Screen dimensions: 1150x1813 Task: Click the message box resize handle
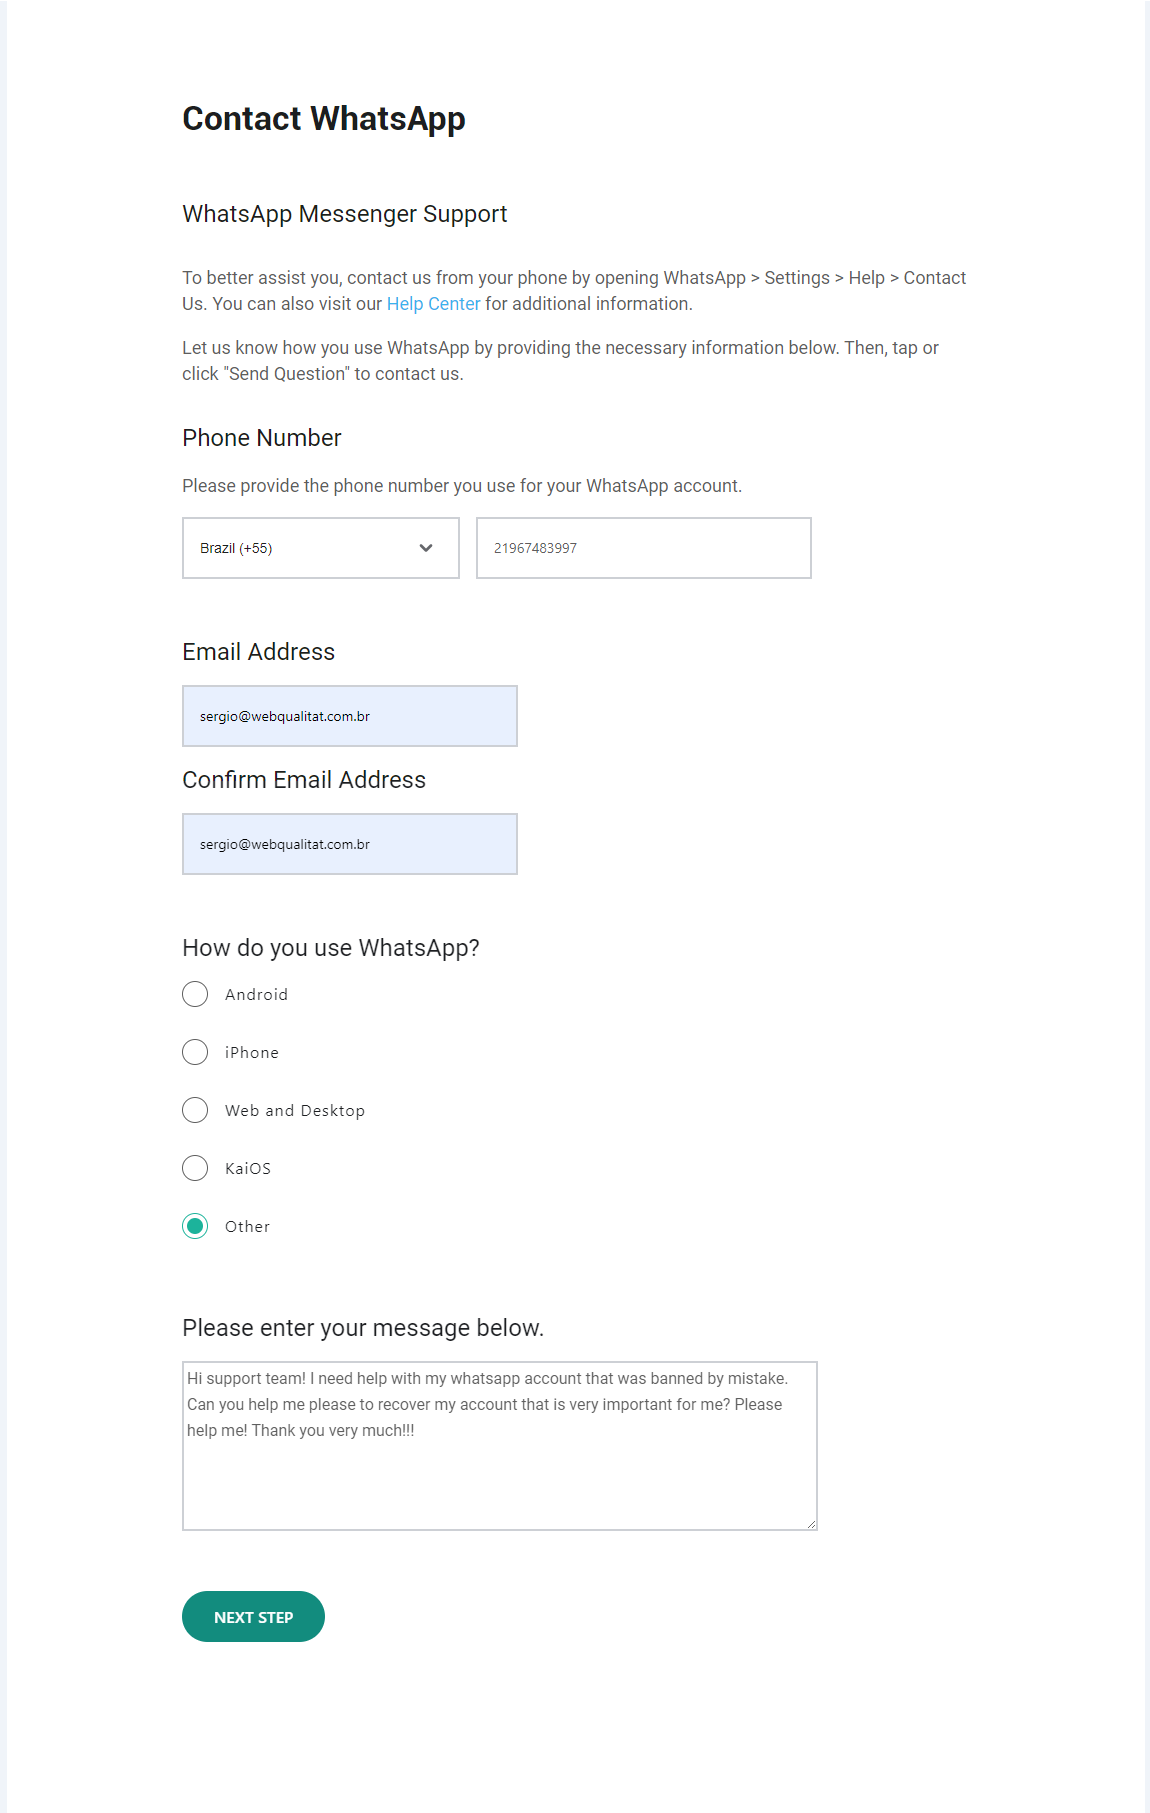point(811,1524)
